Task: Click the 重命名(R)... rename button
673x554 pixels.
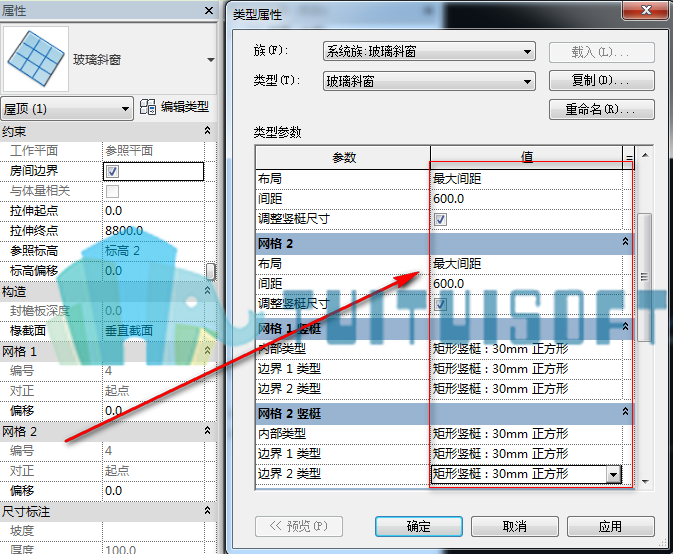Action: pyautogui.click(x=601, y=109)
